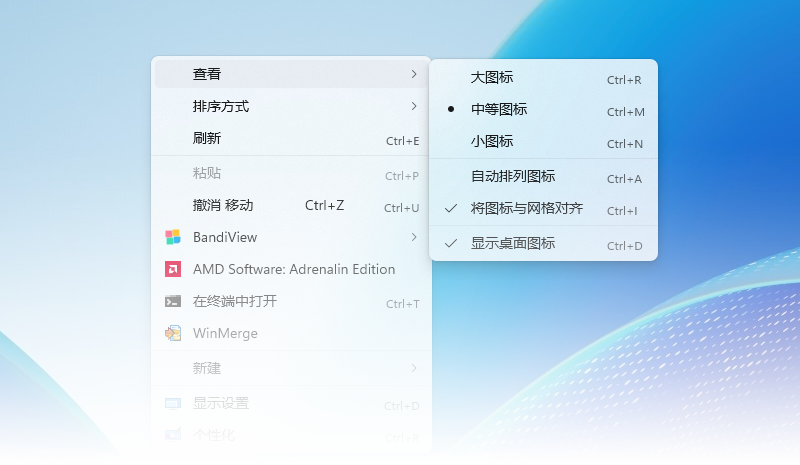Choose 在终端中打开 from the menu

(x=291, y=301)
